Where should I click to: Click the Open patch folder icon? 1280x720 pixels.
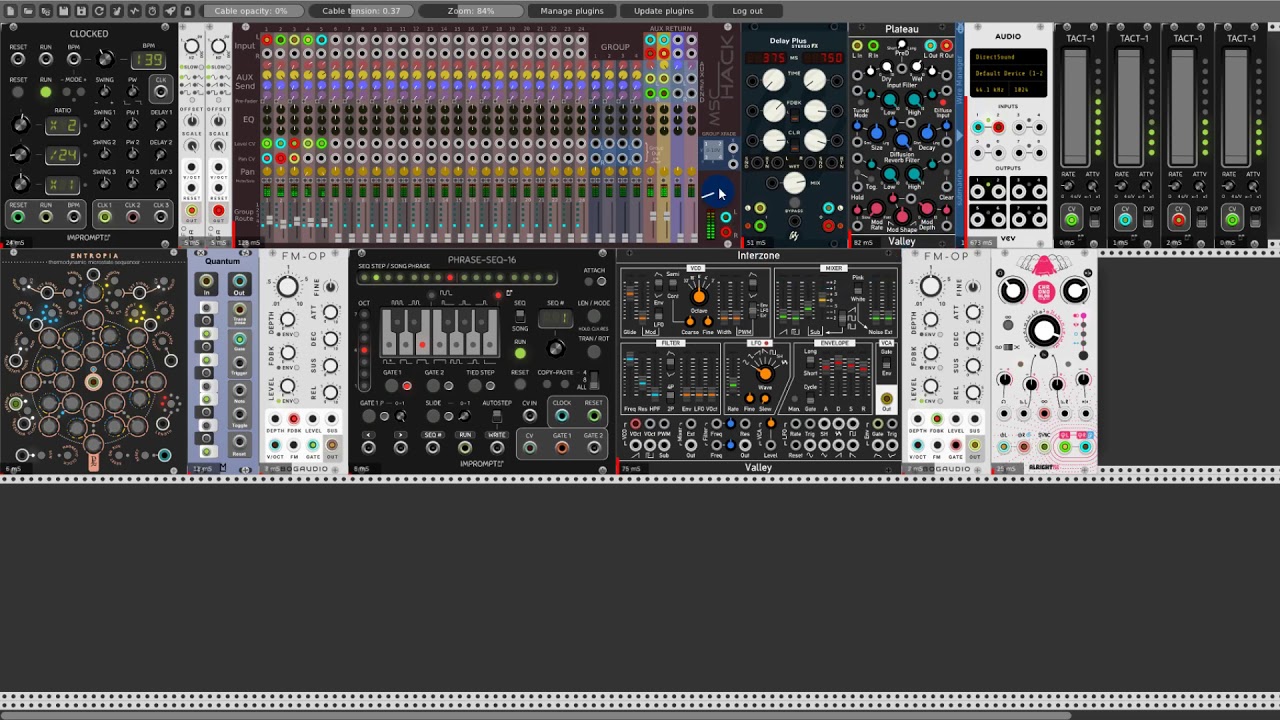tap(28, 11)
